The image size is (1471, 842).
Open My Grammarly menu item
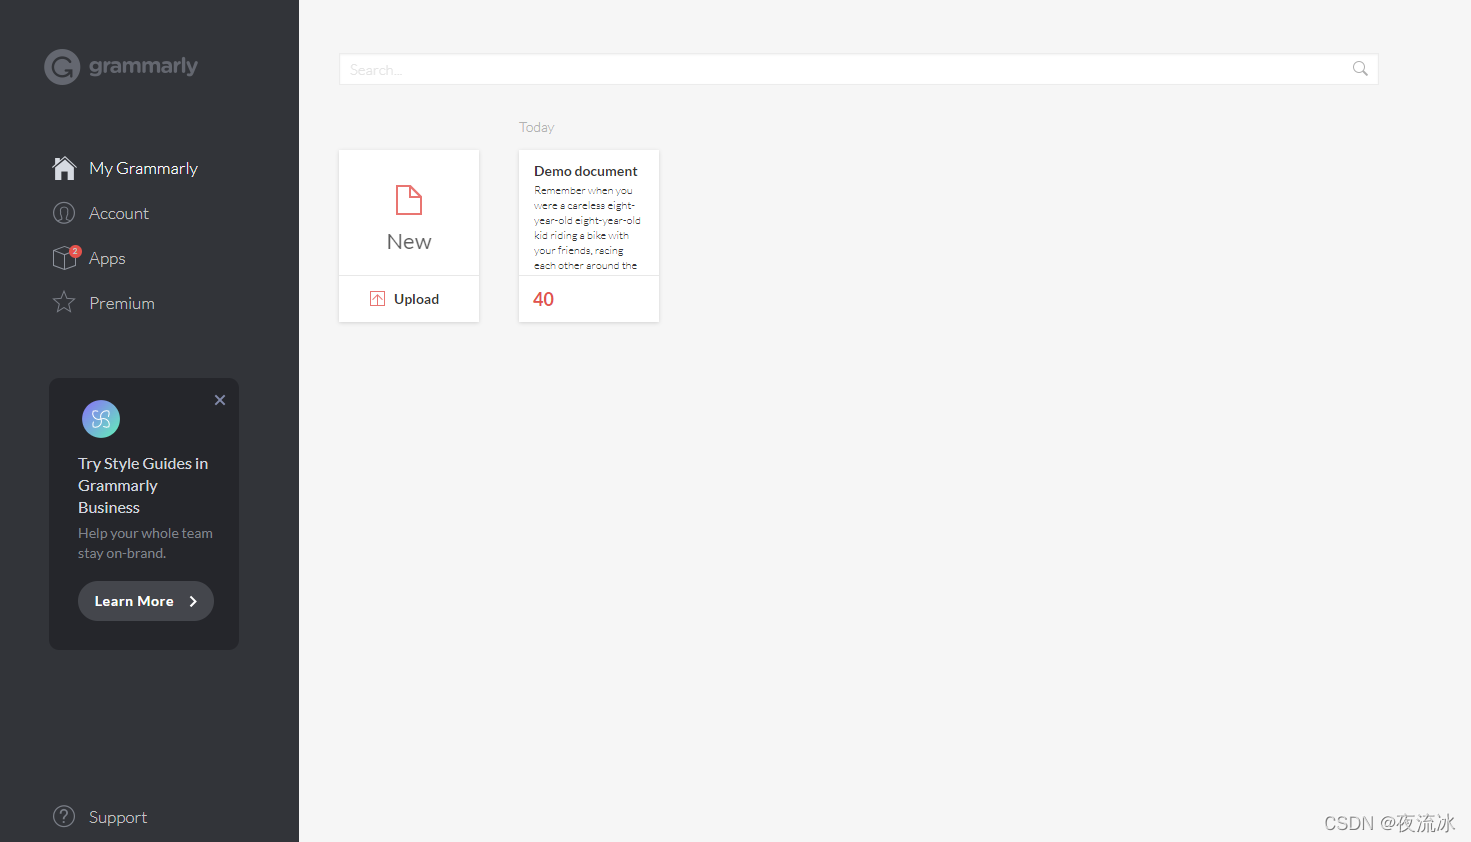tap(143, 168)
